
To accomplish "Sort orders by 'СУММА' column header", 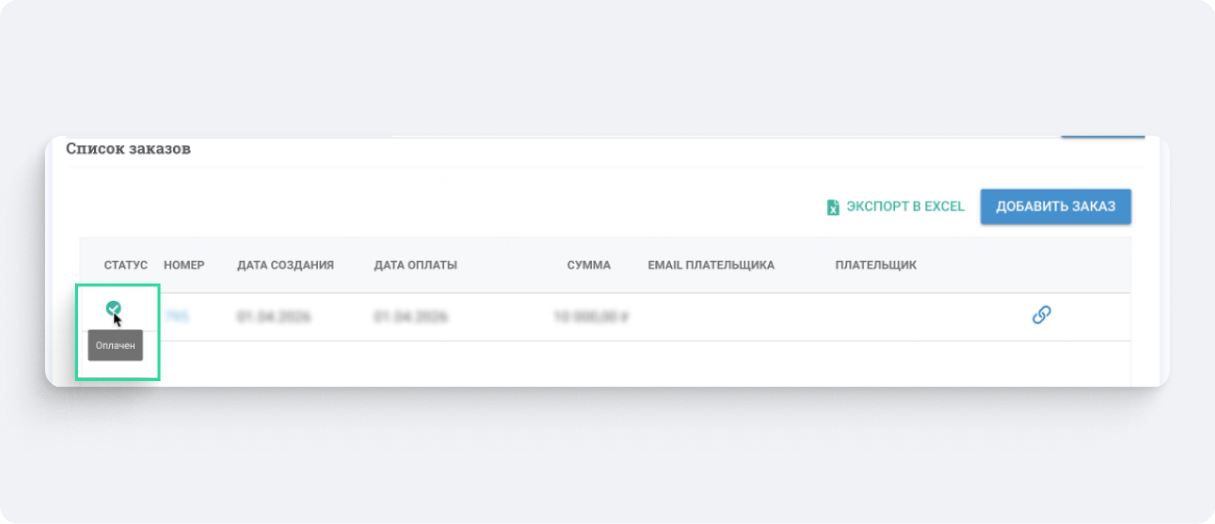I will [x=588, y=265].
